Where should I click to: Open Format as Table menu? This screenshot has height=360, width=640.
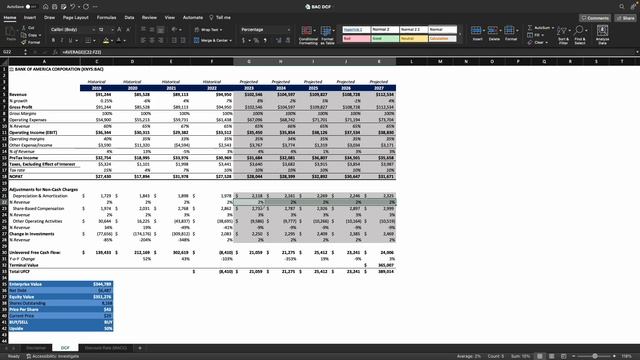coord(327,35)
